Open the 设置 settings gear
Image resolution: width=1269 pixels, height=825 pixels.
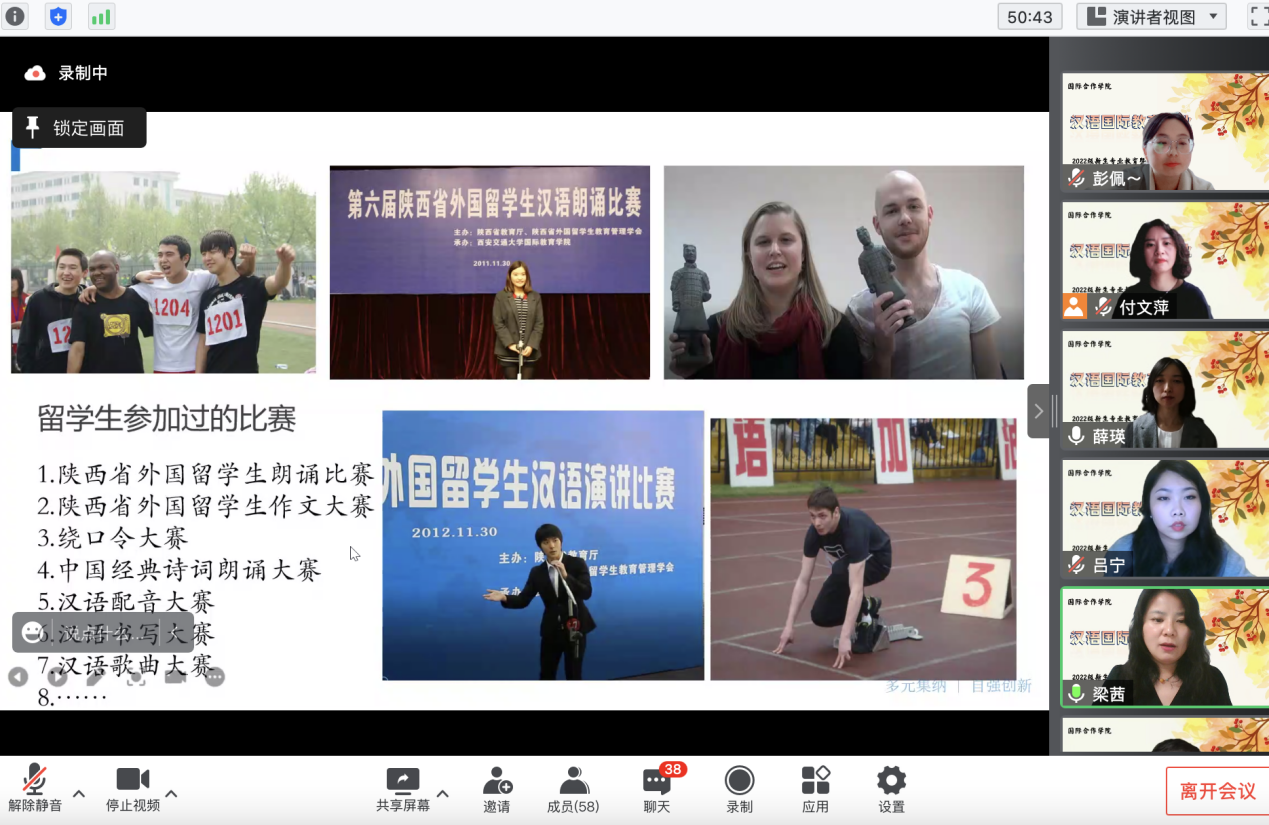click(x=891, y=789)
